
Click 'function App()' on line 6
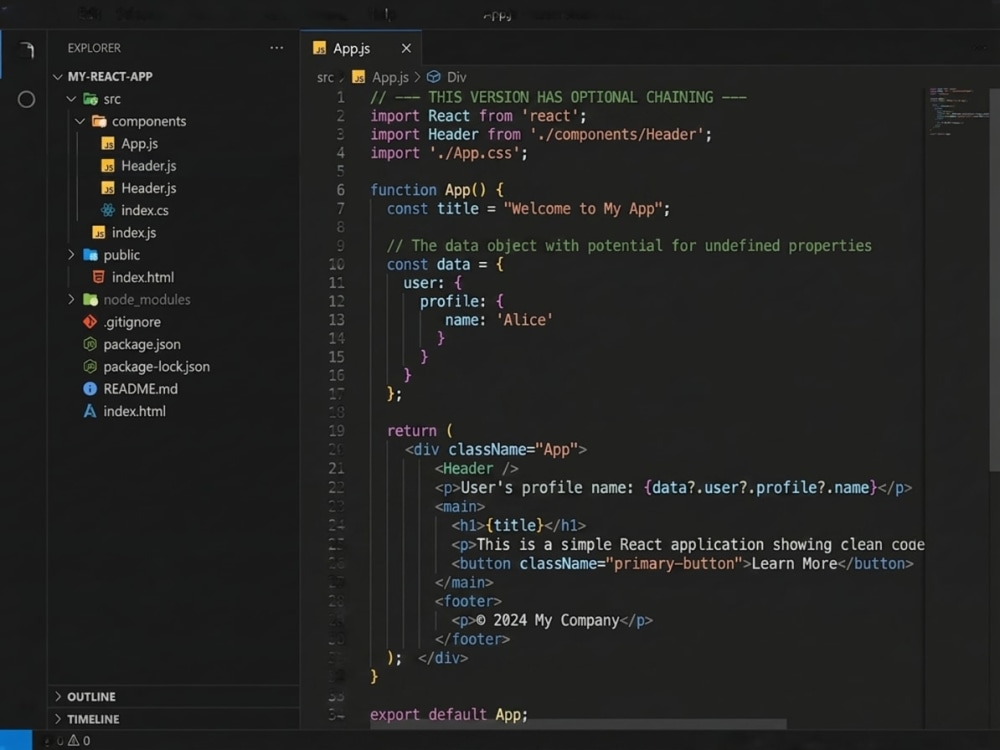(428, 190)
